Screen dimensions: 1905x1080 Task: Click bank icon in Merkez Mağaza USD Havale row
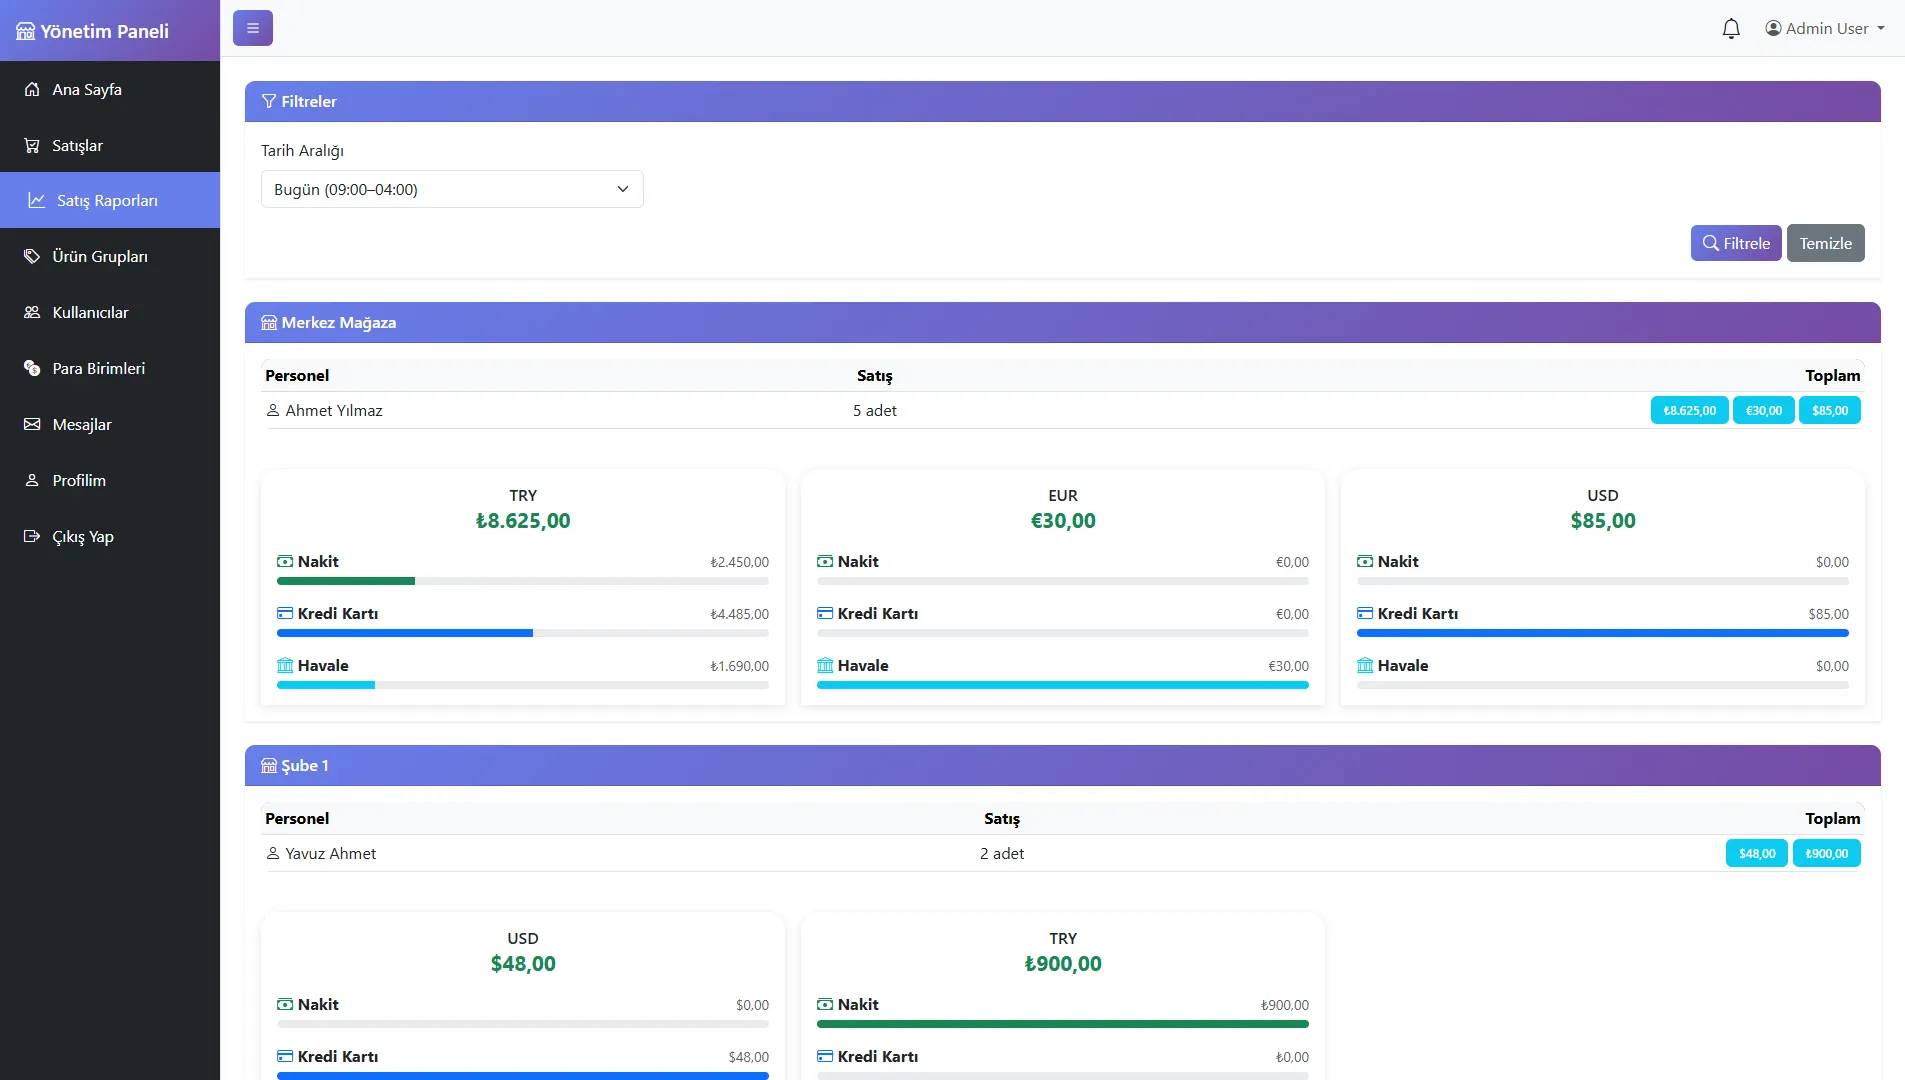(x=1365, y=666)
